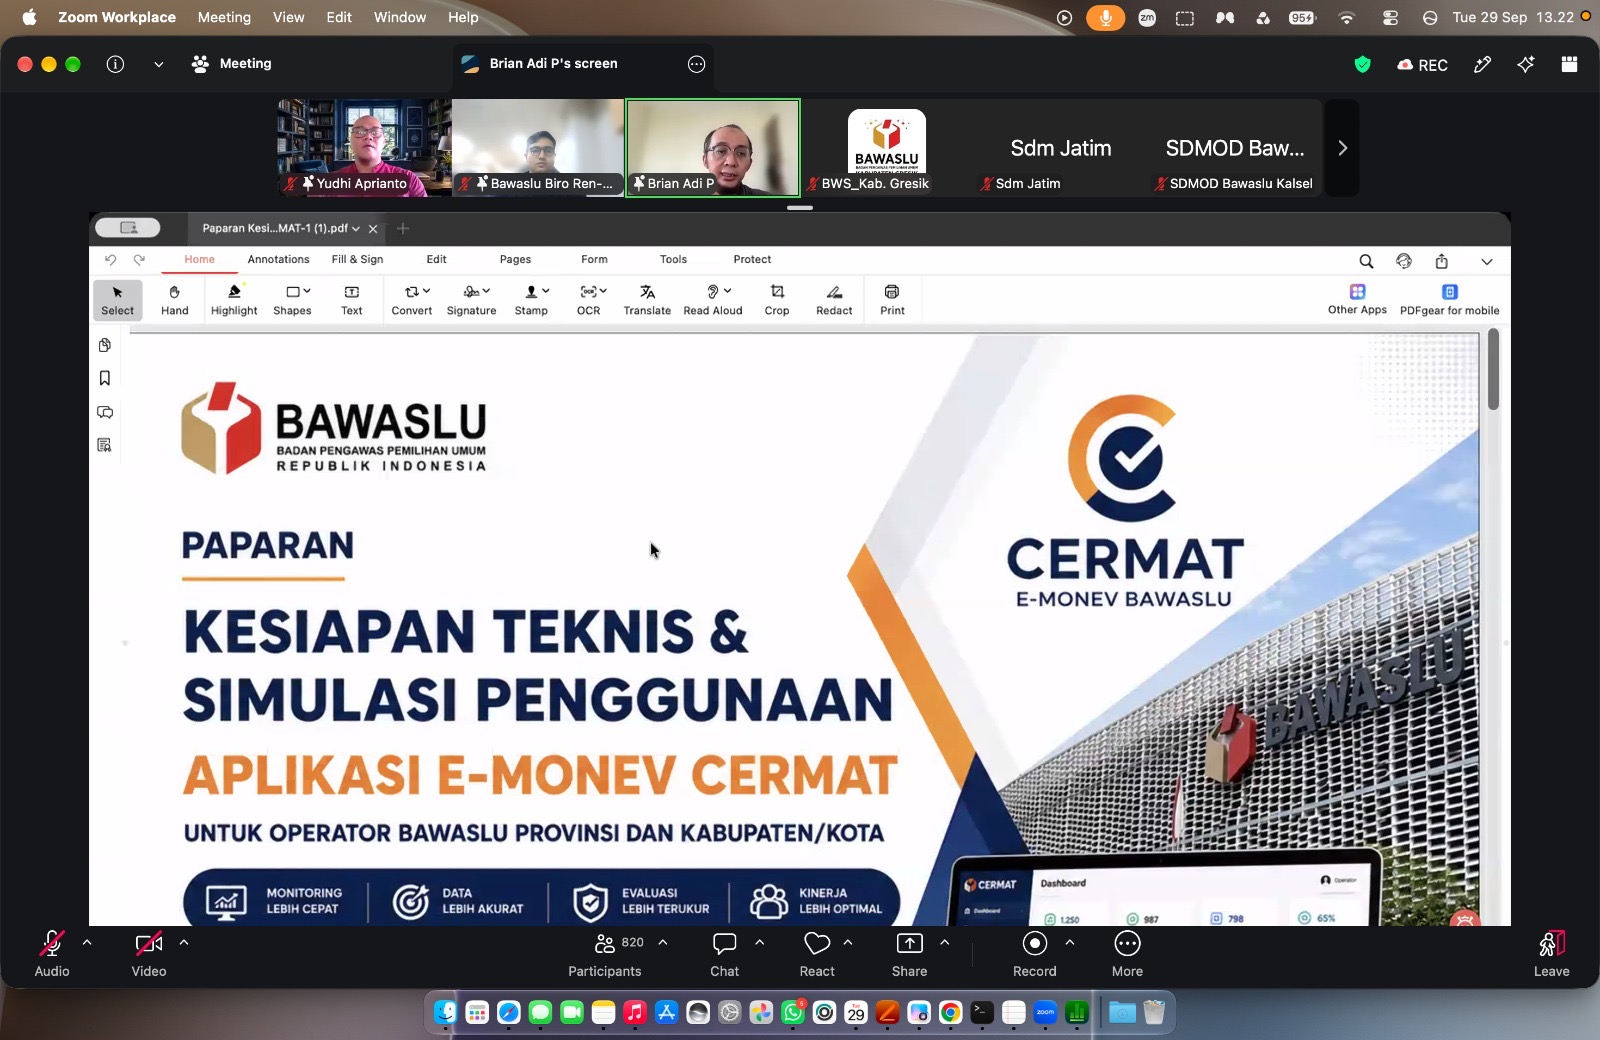Expand video options arrow next to Video

(183, 942)
